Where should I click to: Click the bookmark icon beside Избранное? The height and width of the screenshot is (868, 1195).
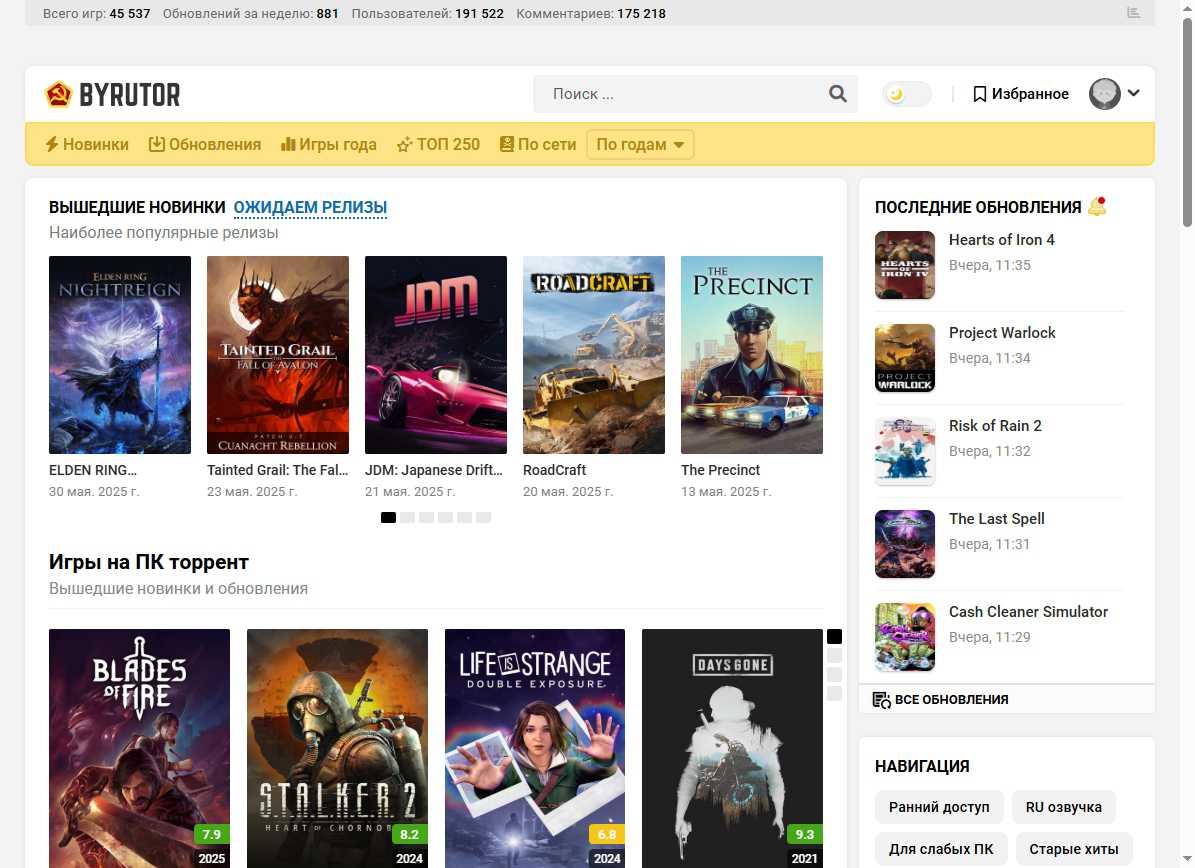pos(979,94)
